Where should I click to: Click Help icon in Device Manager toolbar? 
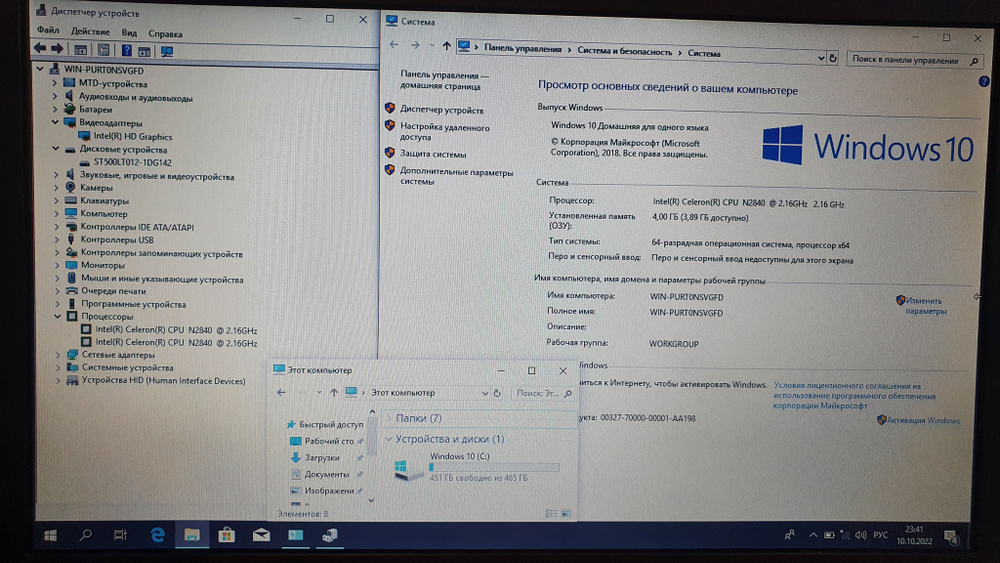(x=126, y=50)
